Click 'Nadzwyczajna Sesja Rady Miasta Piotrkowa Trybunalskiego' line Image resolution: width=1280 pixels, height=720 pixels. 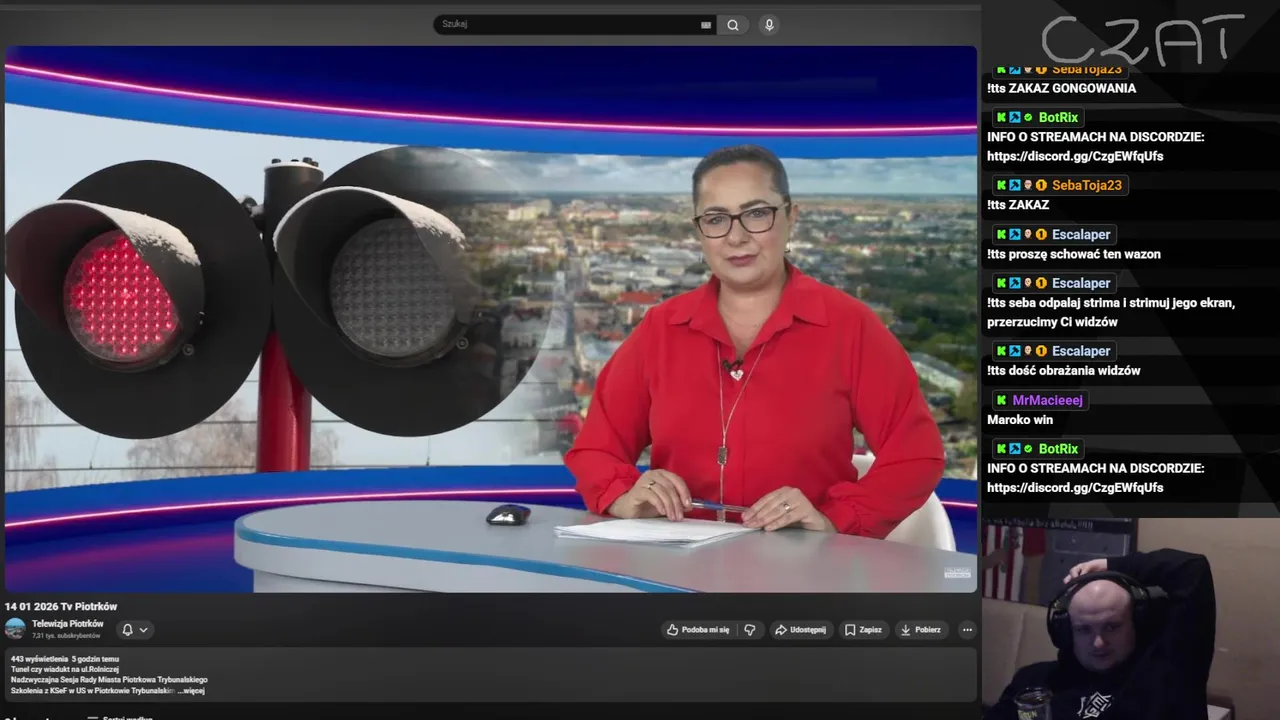109,680
